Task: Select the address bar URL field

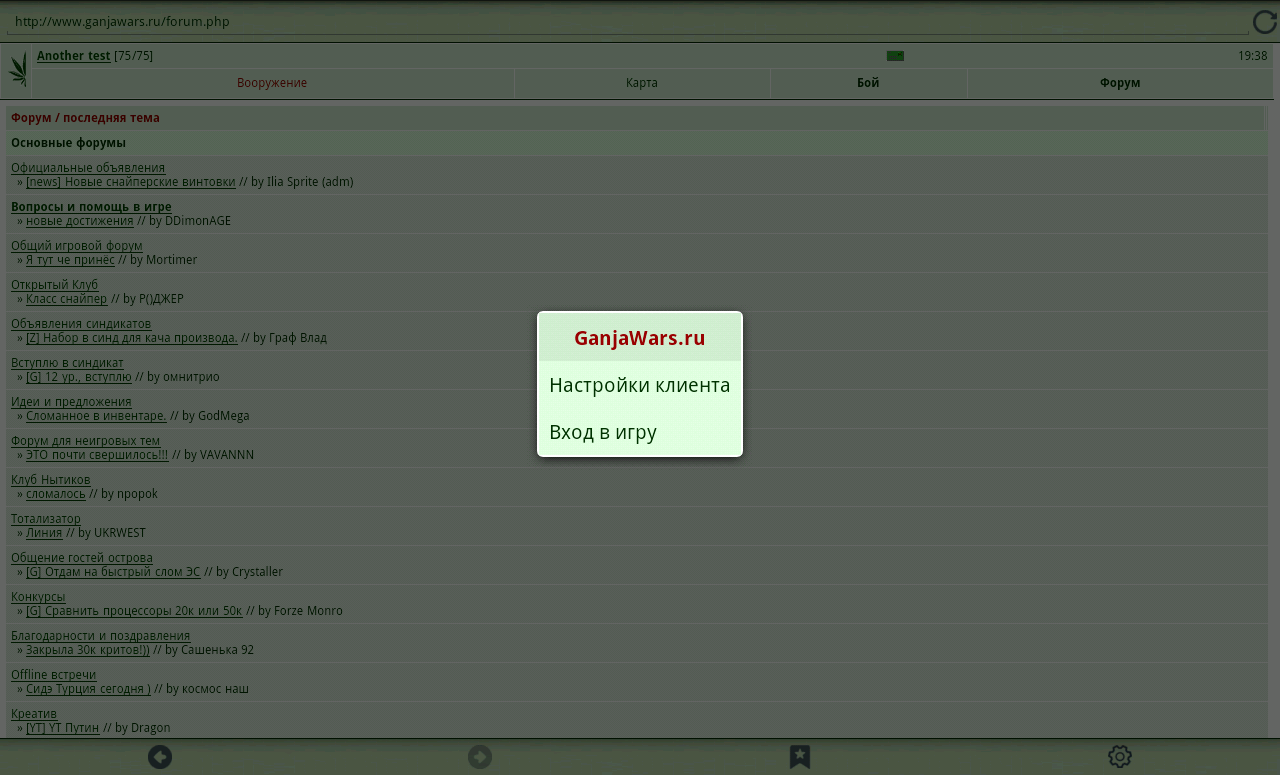Action: (626, 22)
